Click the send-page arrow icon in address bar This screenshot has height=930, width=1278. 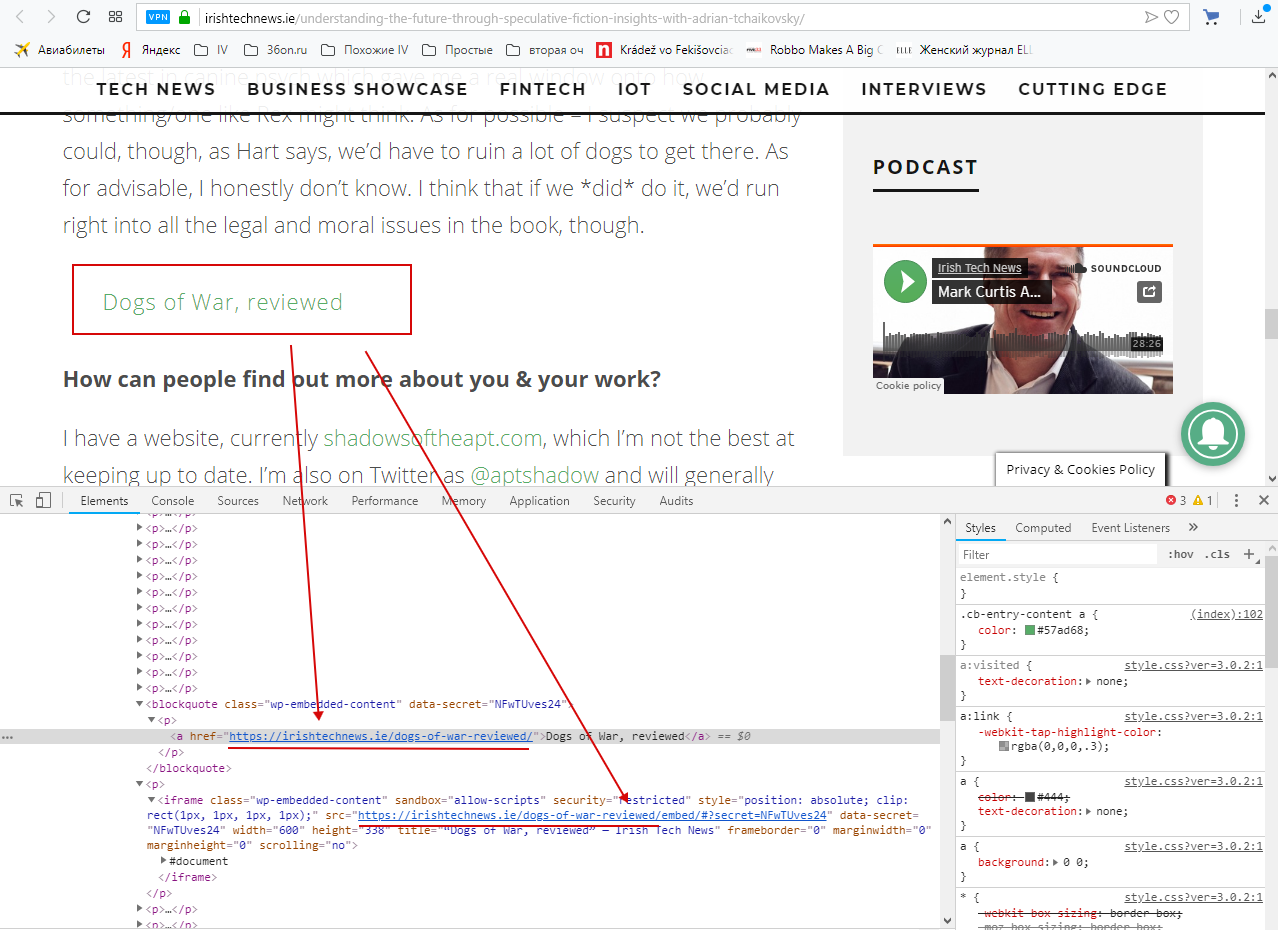(1151, 17)
